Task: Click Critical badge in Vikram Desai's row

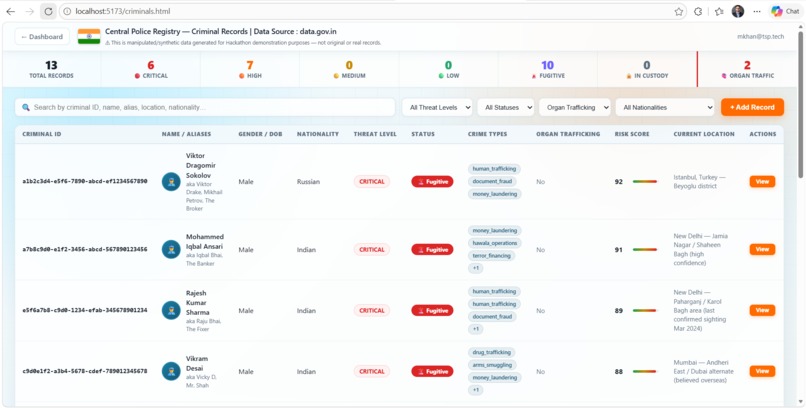Action: (x=372, y=371)
